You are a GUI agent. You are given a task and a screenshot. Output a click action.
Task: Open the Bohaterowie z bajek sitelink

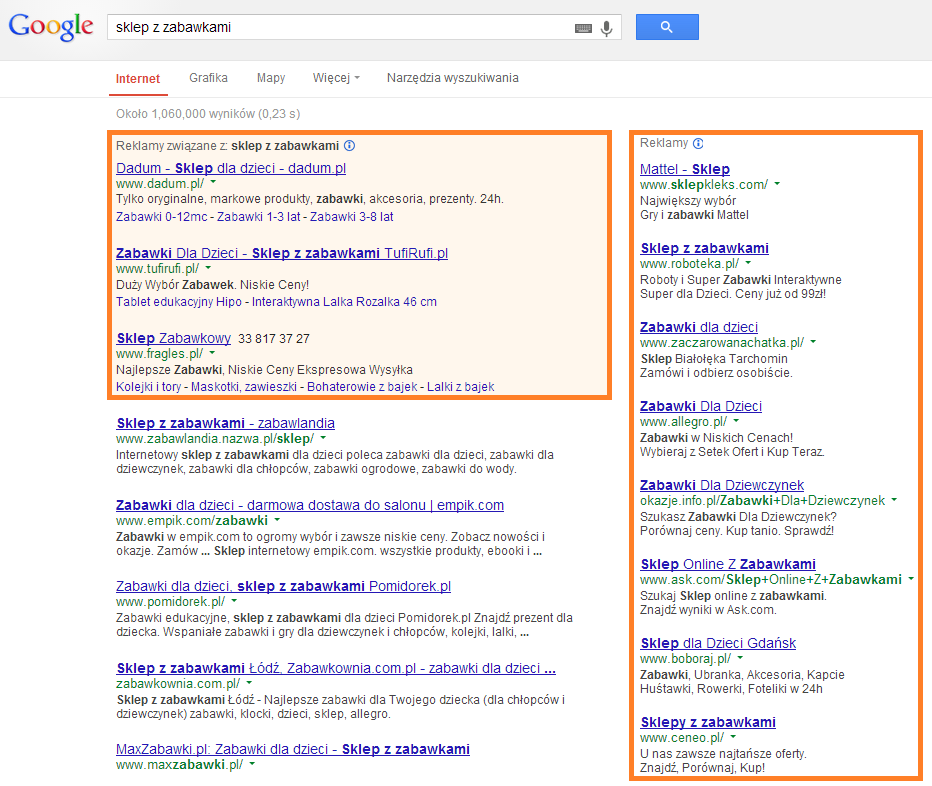click(x=362, y=386)
